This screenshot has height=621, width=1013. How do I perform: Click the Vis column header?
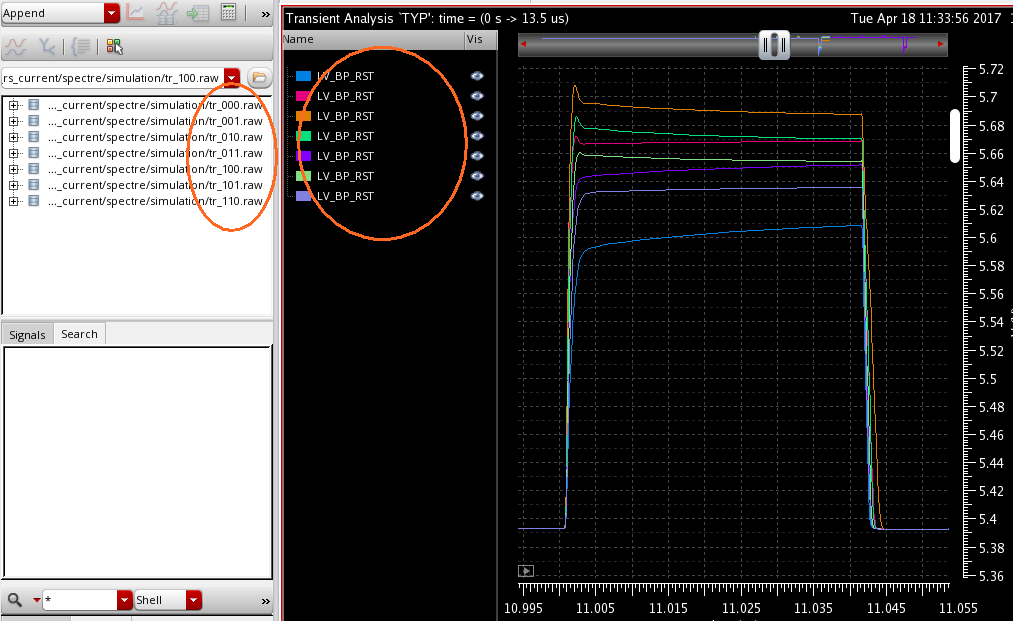[475, 39]
